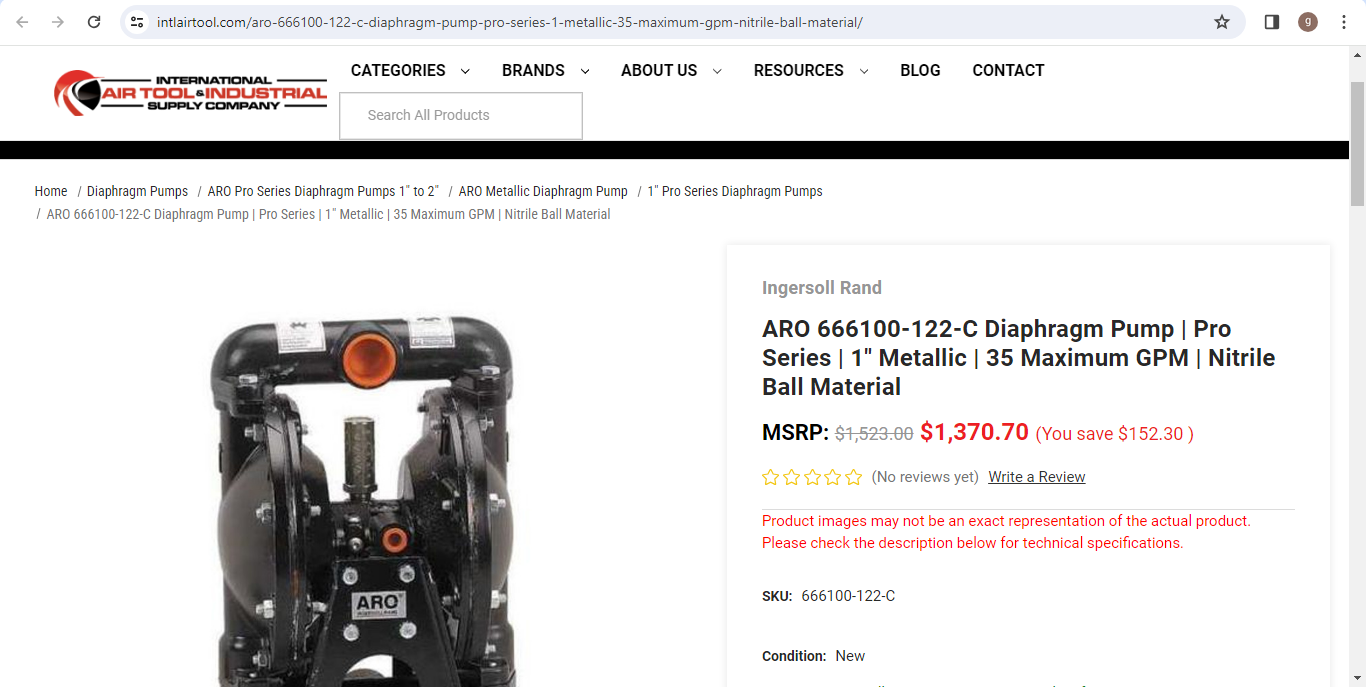The width and height of the screenshot is (1366, 687).
Task: Open the Chrome three-dot menu
Action: [x=1344, y=22]
